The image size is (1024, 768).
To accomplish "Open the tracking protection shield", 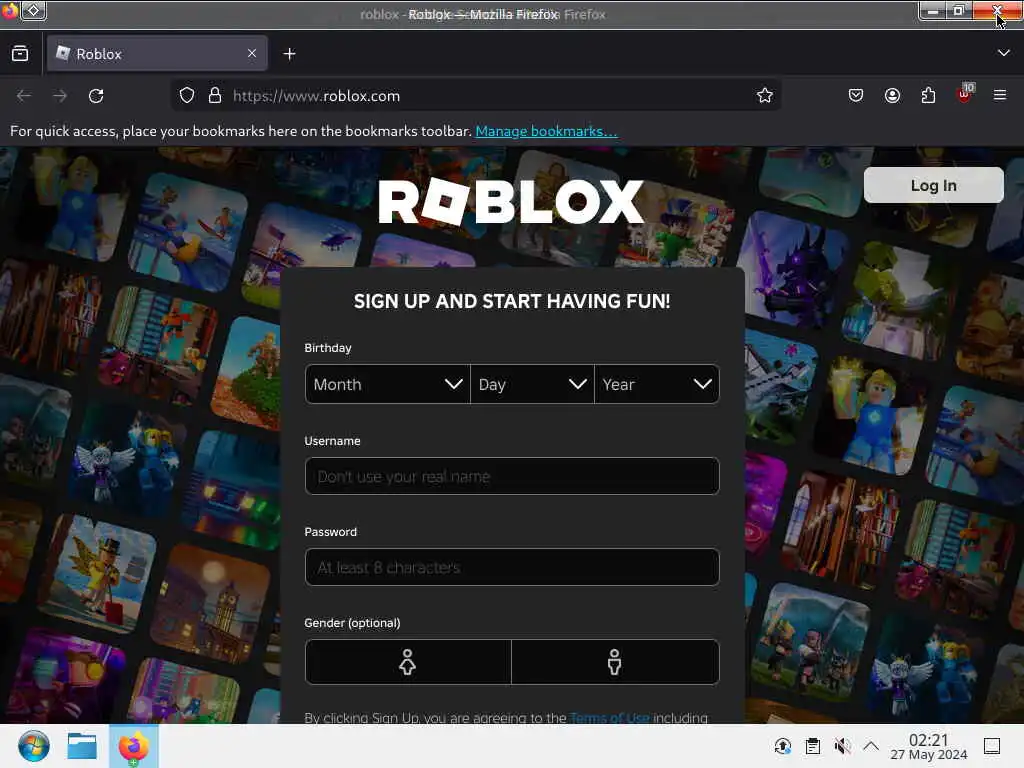I will click(x=187, y=95).
